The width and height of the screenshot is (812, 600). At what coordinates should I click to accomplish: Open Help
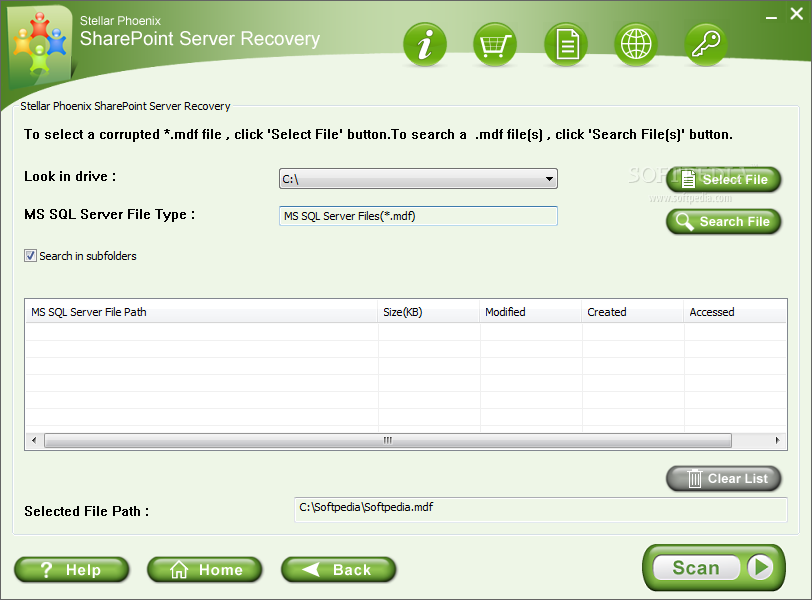point(71,570)
